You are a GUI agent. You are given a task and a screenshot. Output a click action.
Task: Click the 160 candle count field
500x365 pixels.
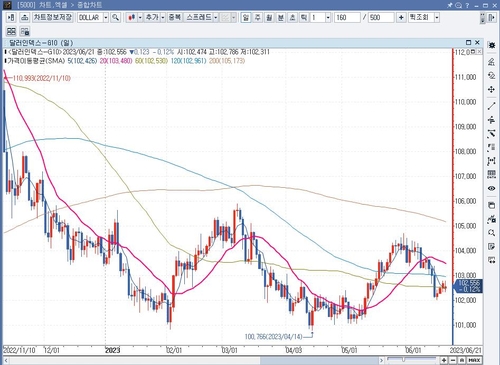pos(347,17)
